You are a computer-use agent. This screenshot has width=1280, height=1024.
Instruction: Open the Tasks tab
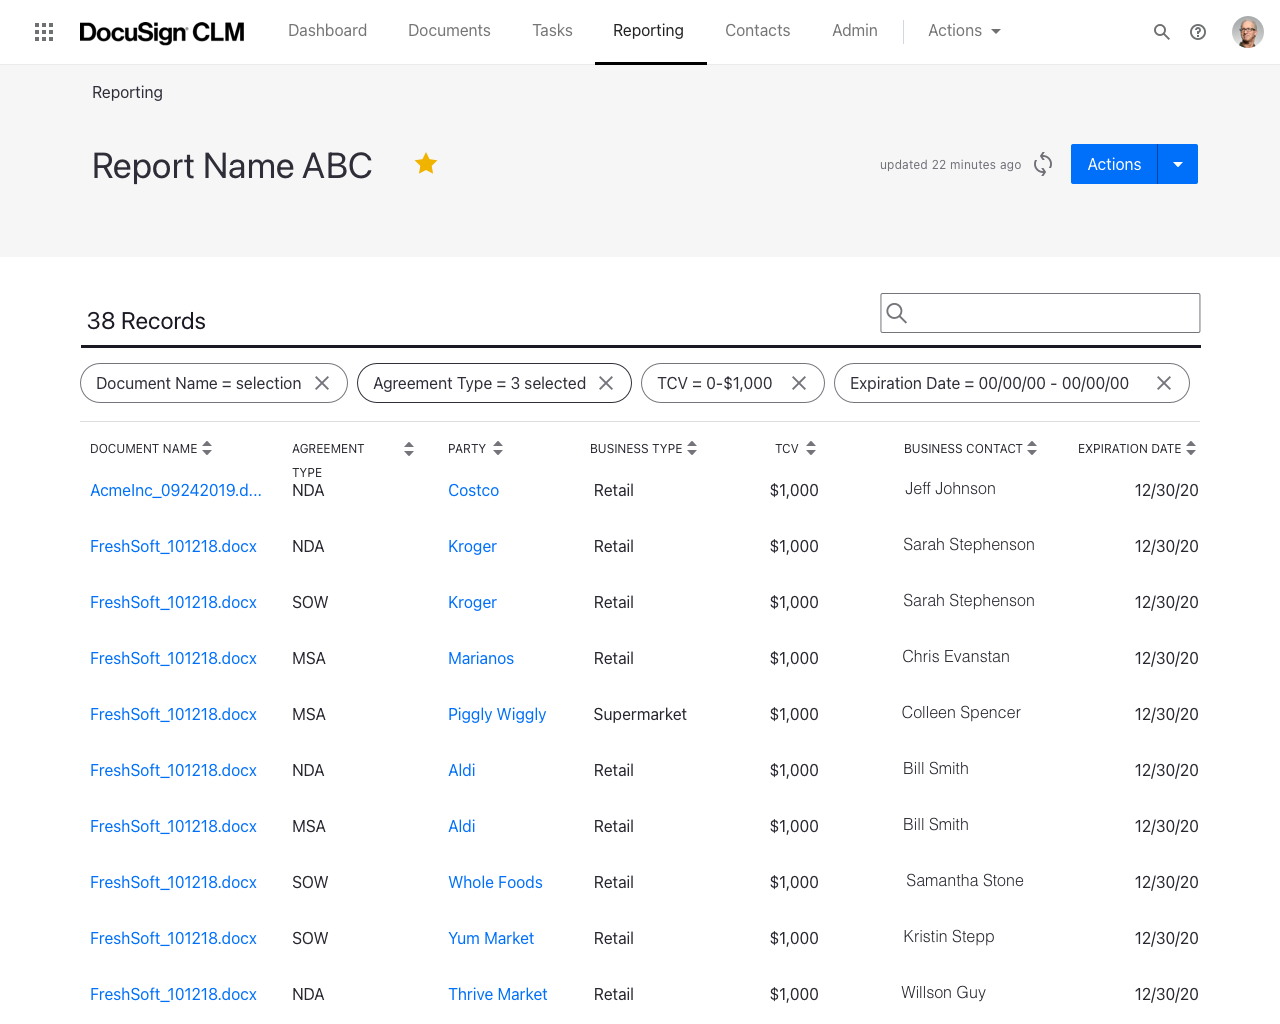(x=552, y=31)
